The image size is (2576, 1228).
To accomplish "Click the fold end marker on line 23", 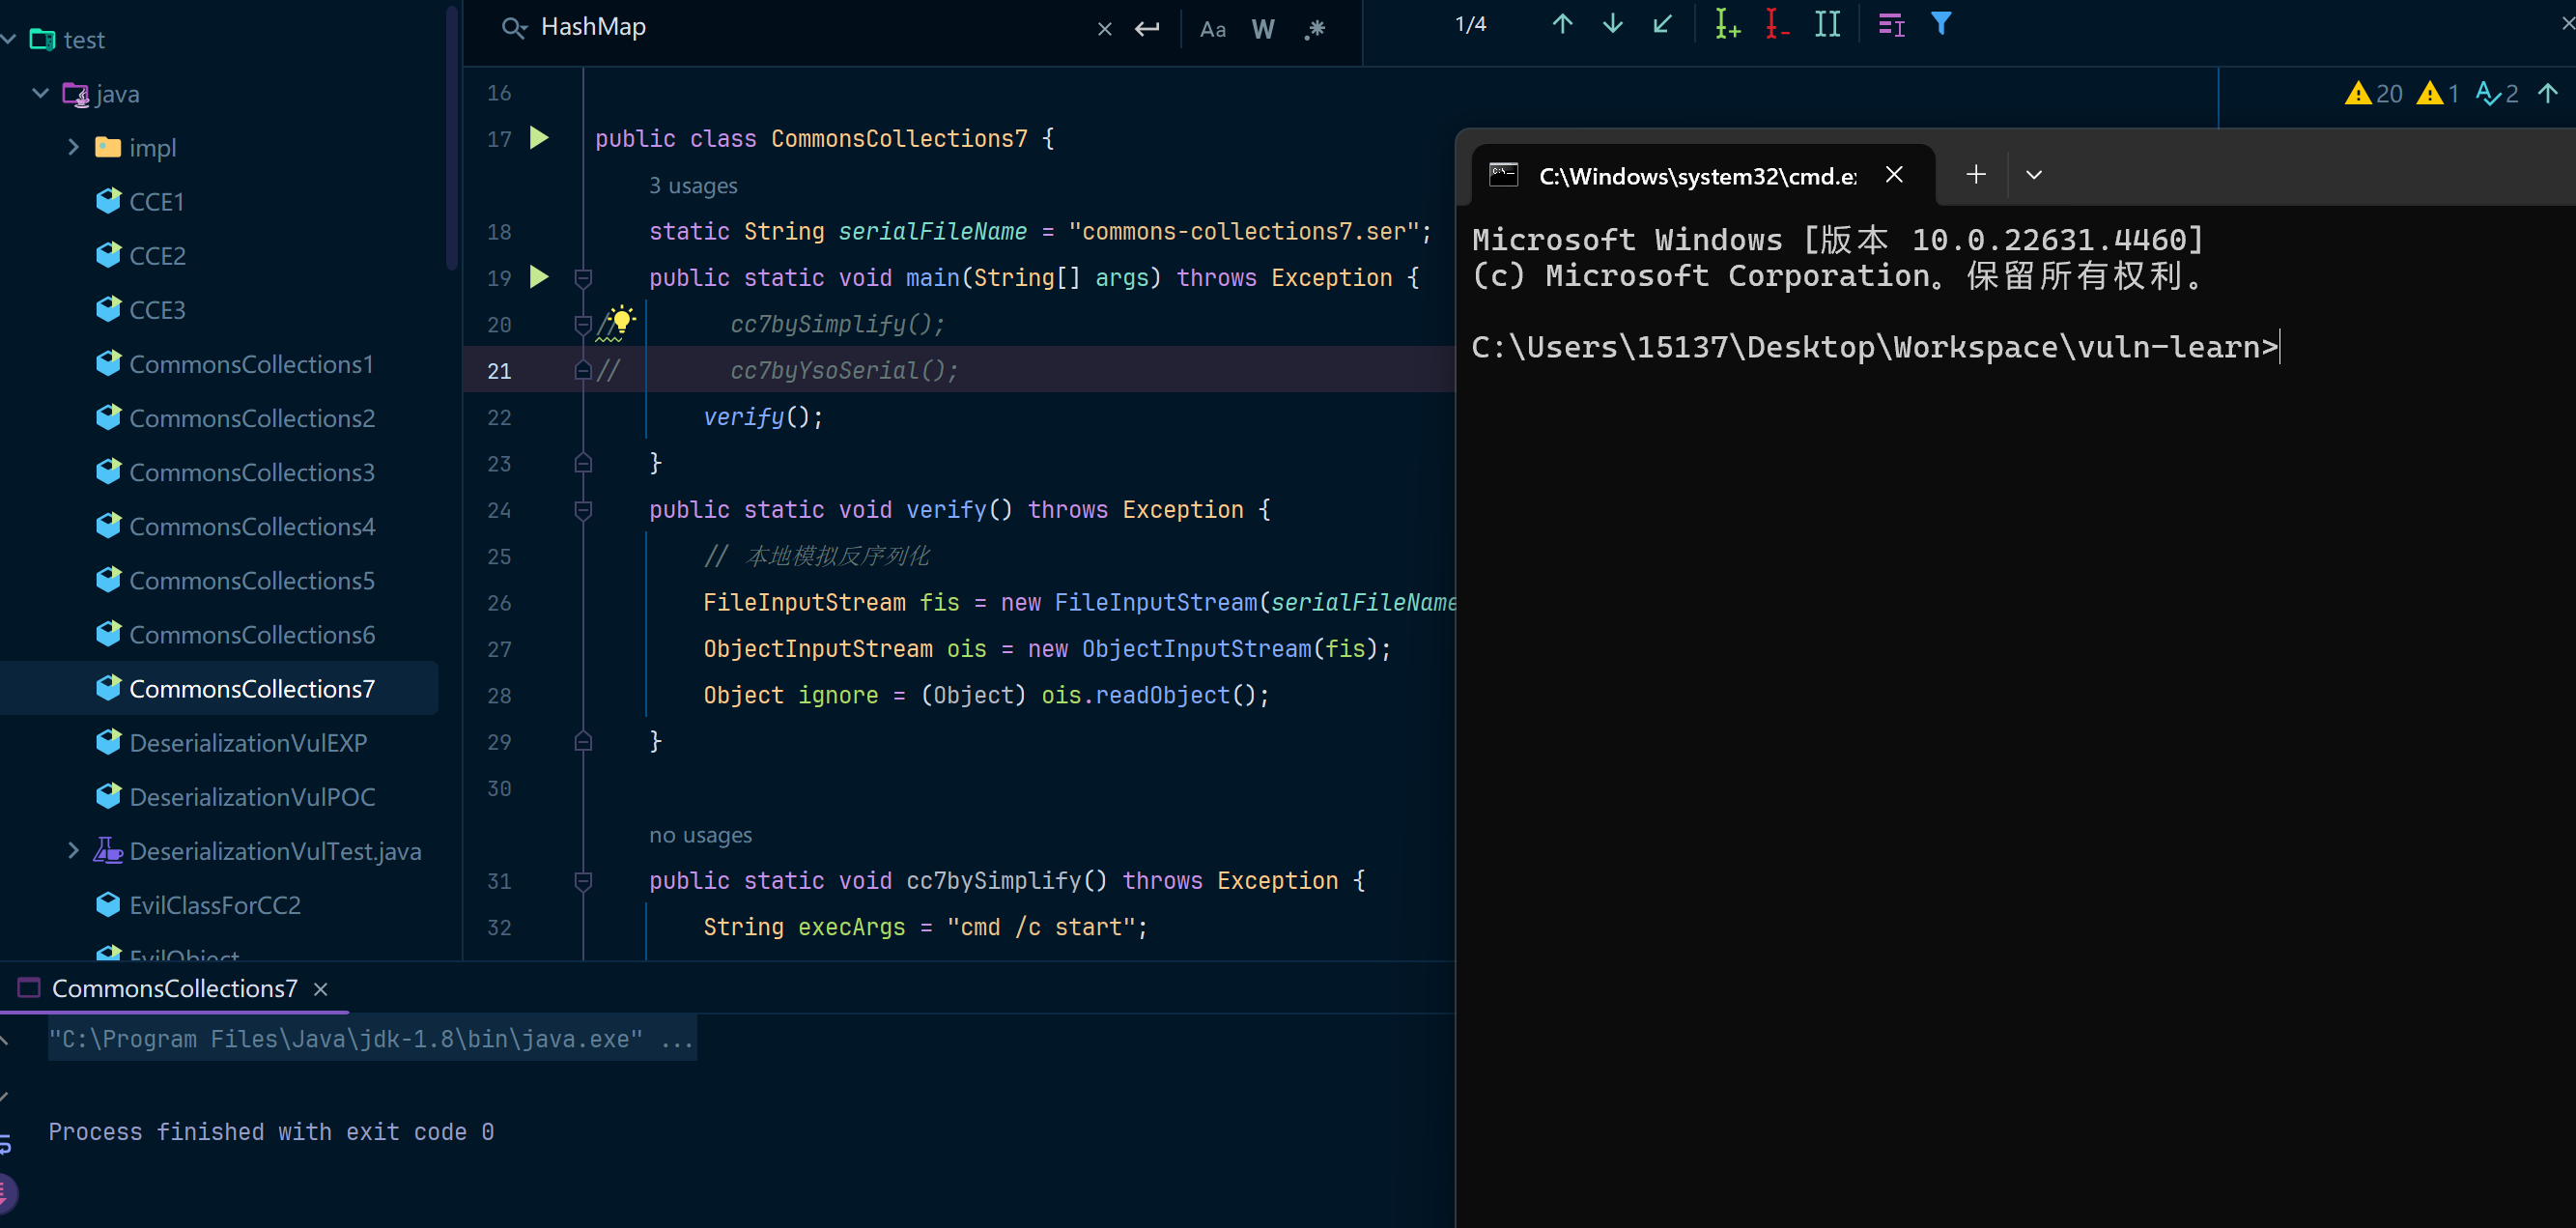I will pos(583,463).
